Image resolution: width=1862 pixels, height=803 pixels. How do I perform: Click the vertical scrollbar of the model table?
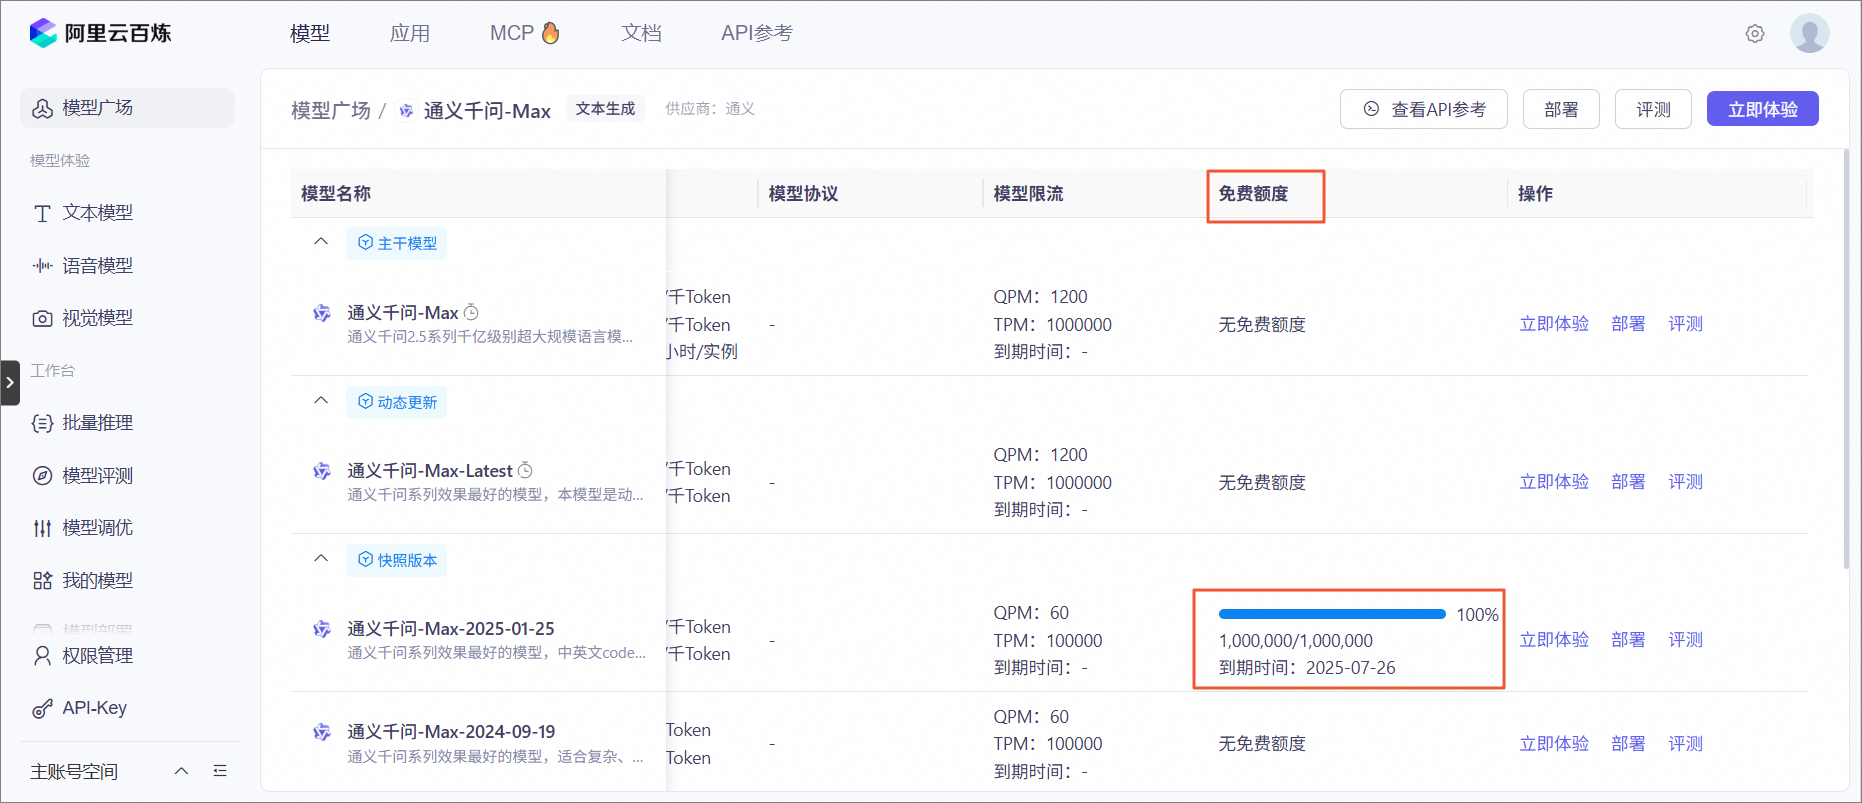1846,360
